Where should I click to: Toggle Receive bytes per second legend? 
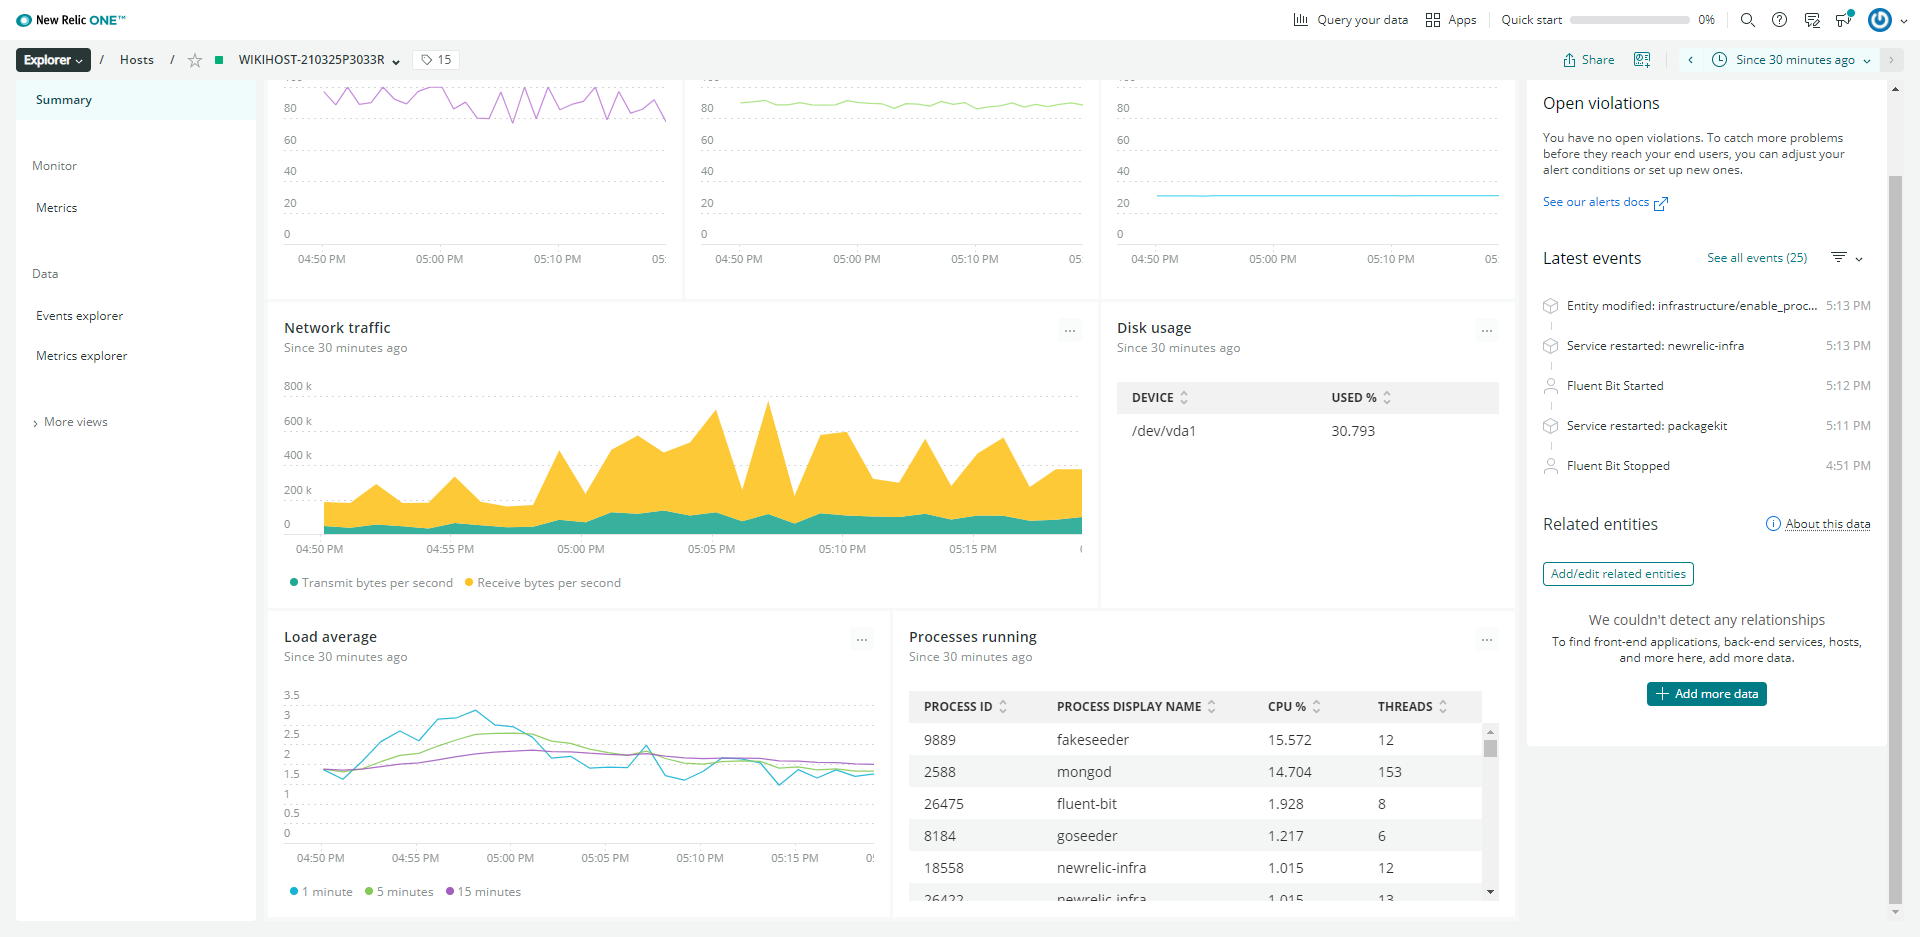pos(543,583)
